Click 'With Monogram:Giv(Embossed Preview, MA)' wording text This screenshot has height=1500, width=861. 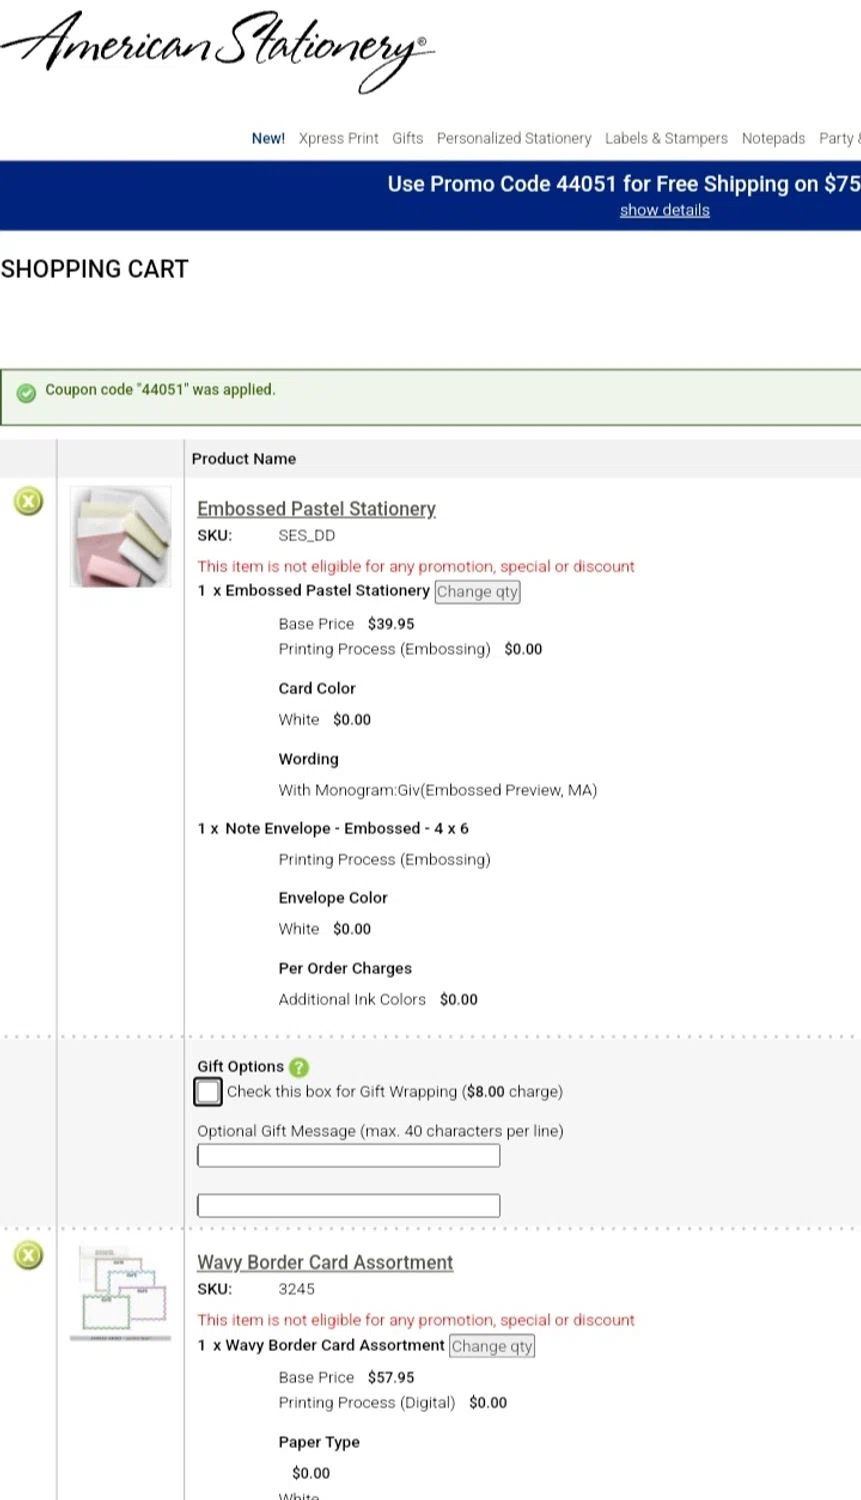(x=438, y=790)
